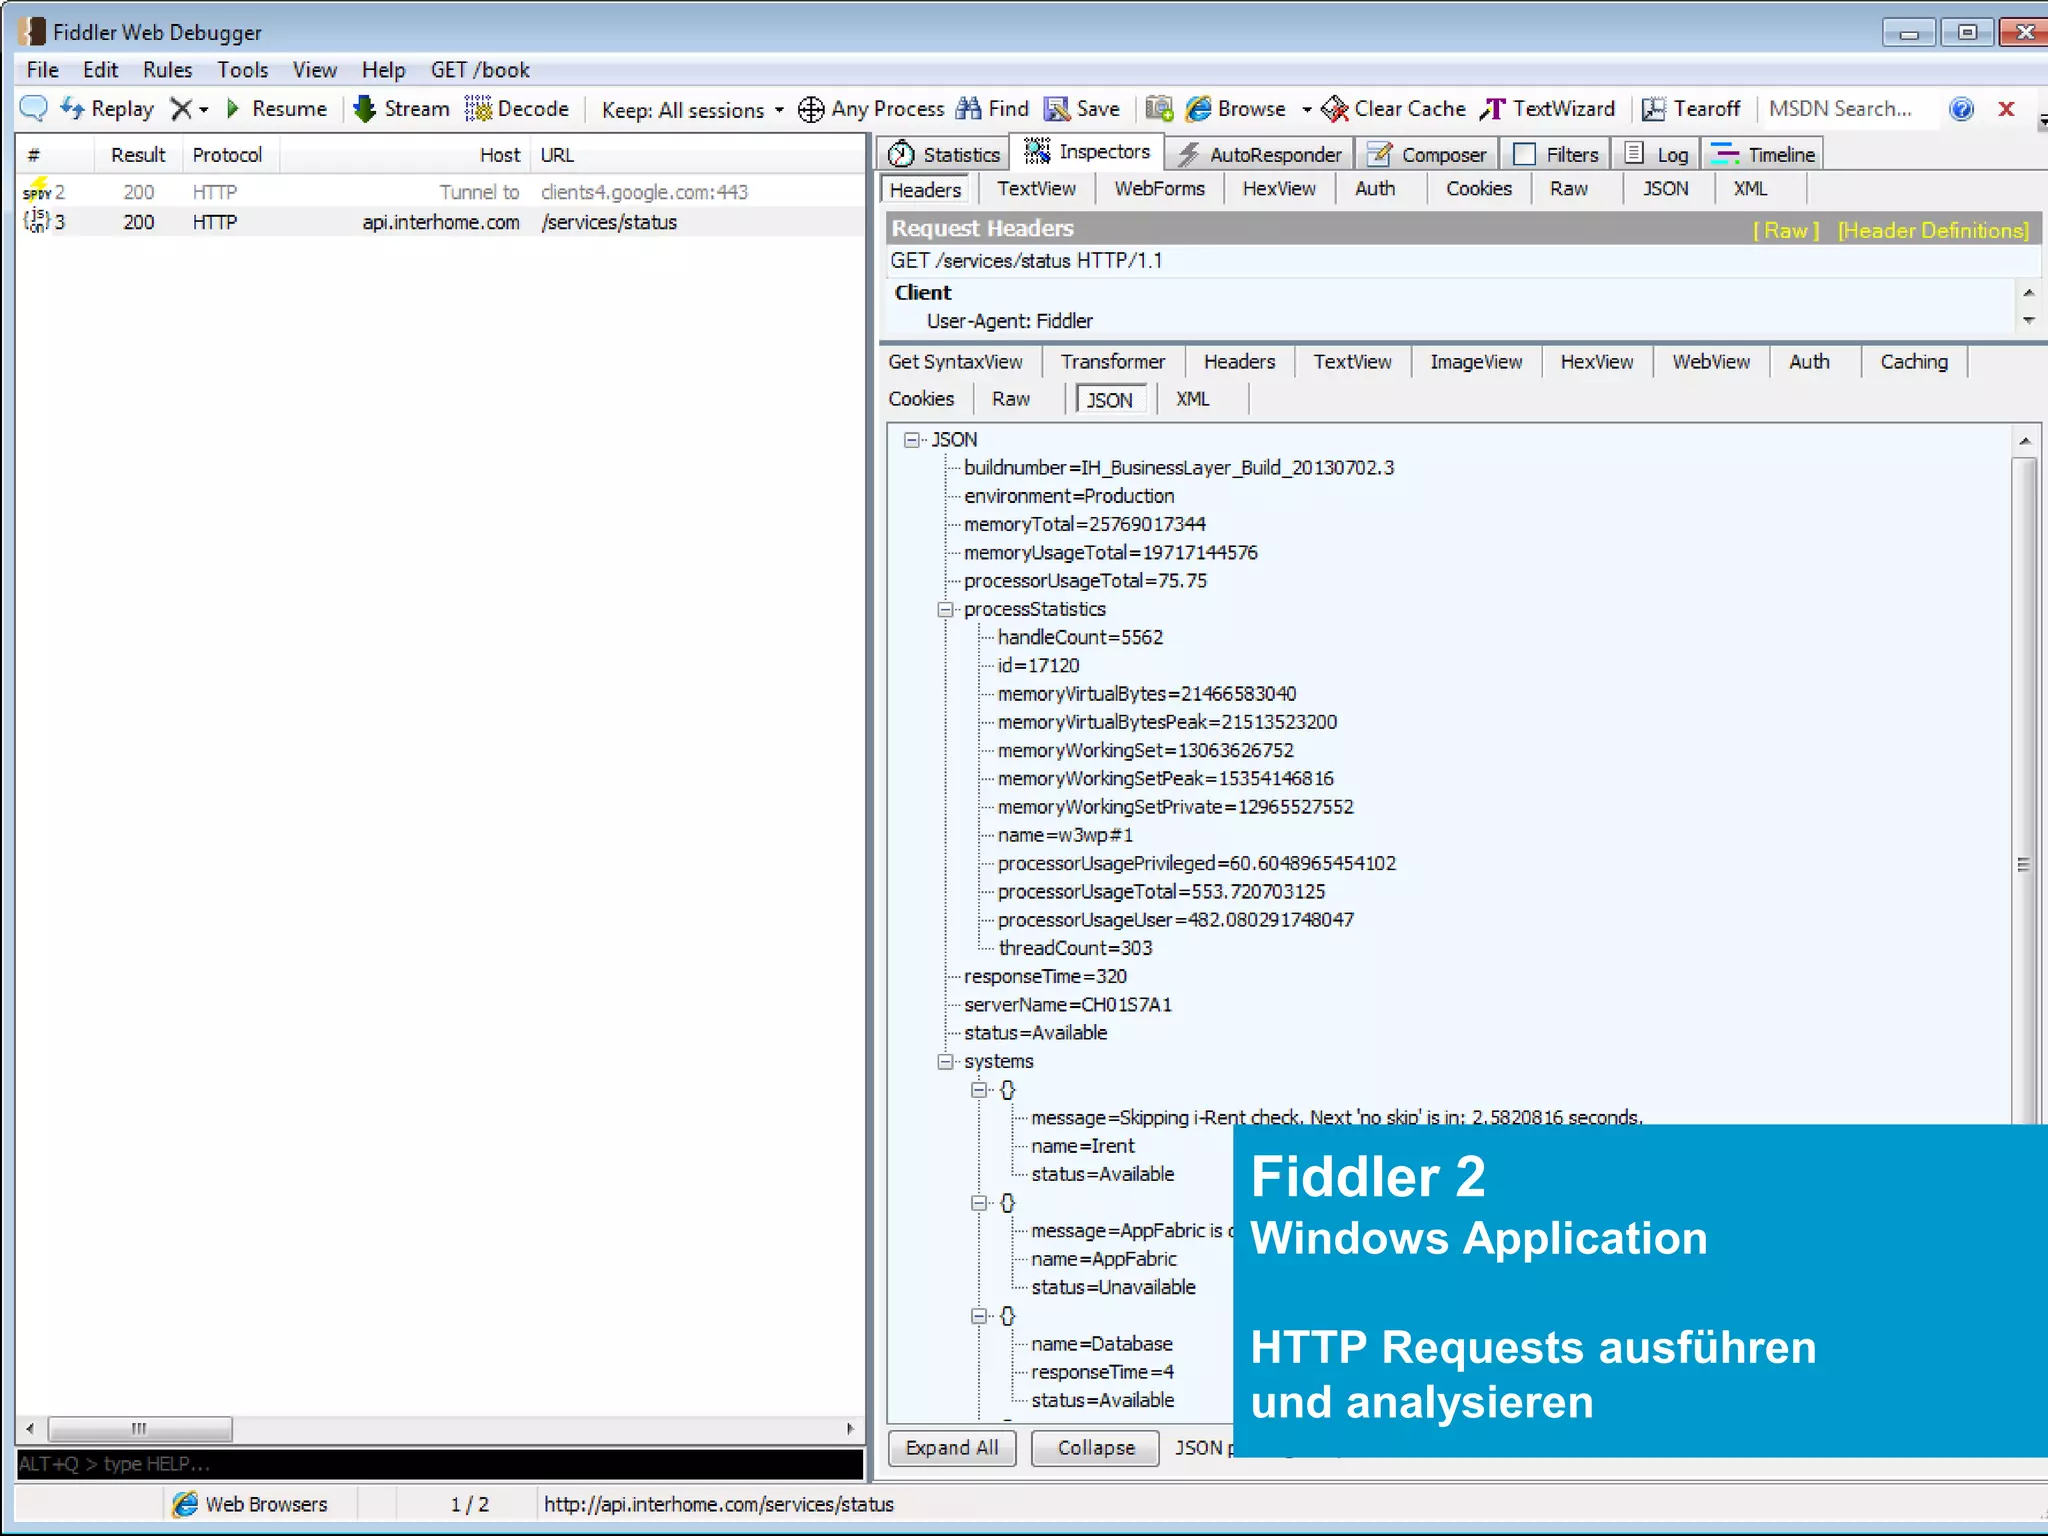Click the Clear Cache icon
Viewport: 2048px width, 1536px height.
tap(1334, 108)
